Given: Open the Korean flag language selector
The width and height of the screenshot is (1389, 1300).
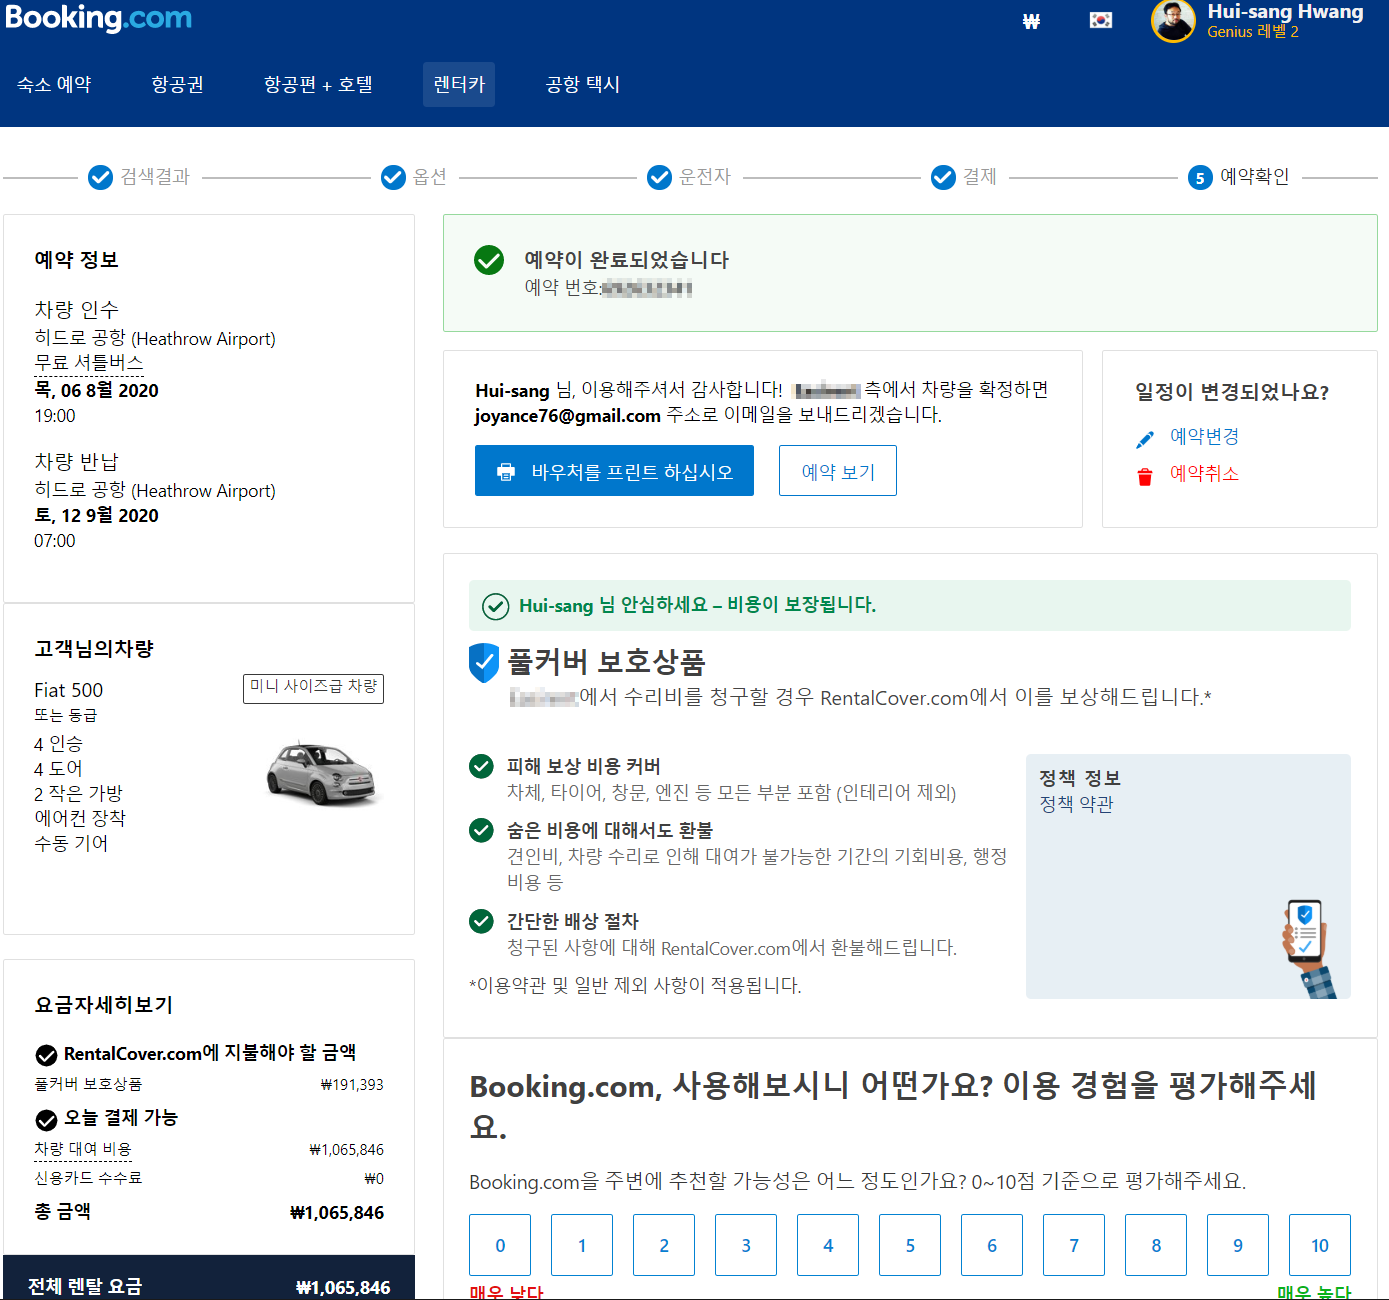Looking at the screenshot, I should coord(1101,20).
